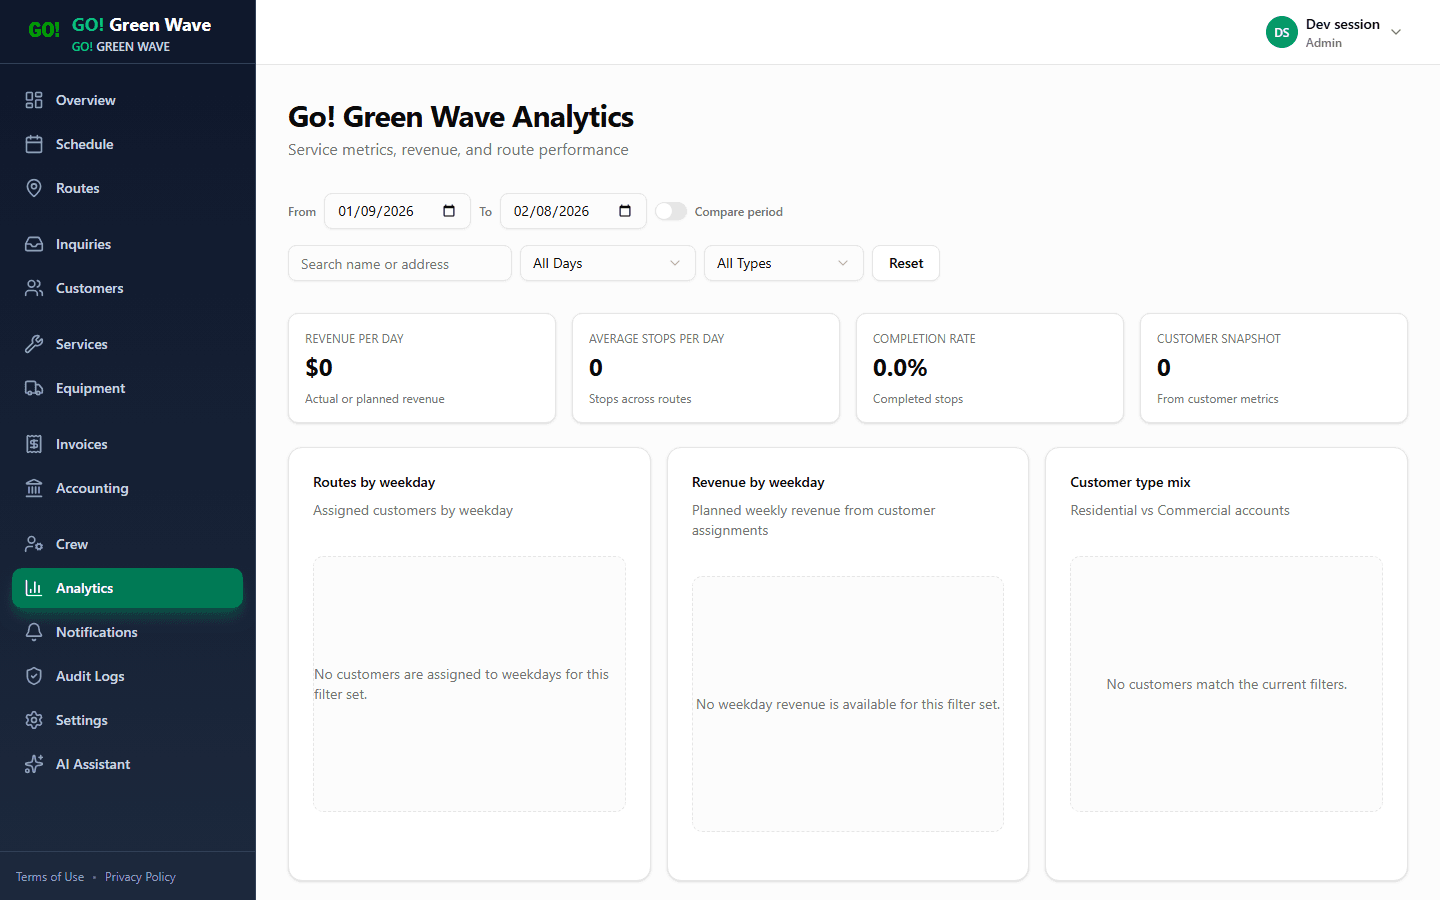
Task: Open Audit Logs from sidebar
Action: pos(87,676)
